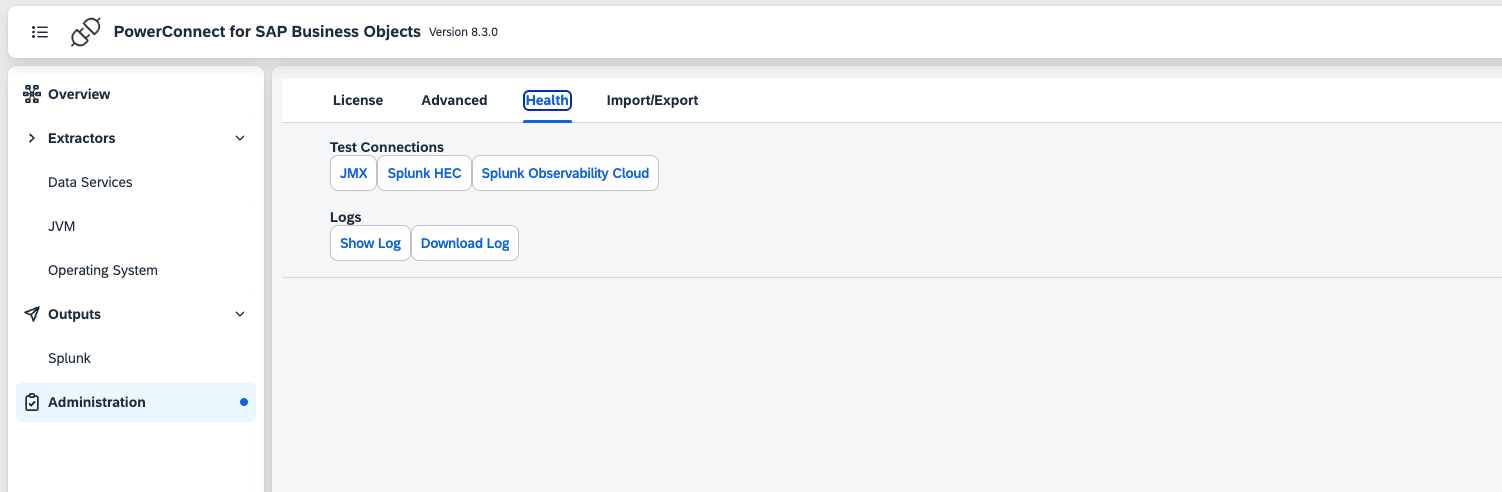This screenshot has height=492, width=1502.
Task: Open Data Services extractor in sidebar
Action: coord(90,182)
